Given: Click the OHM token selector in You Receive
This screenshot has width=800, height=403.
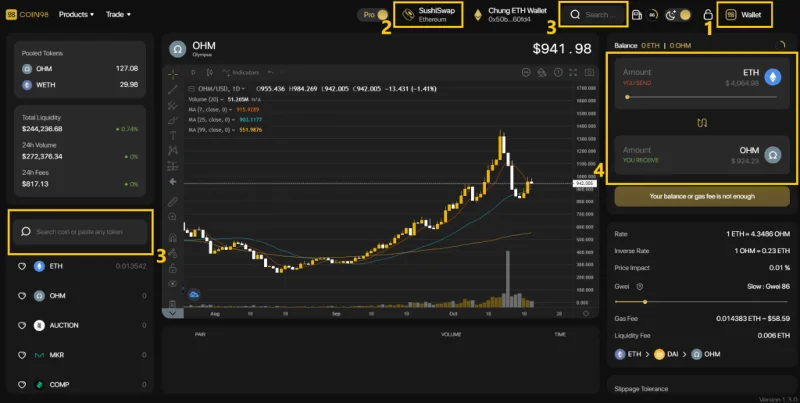Looking at the screenshot, I should [x=760, y=154].
